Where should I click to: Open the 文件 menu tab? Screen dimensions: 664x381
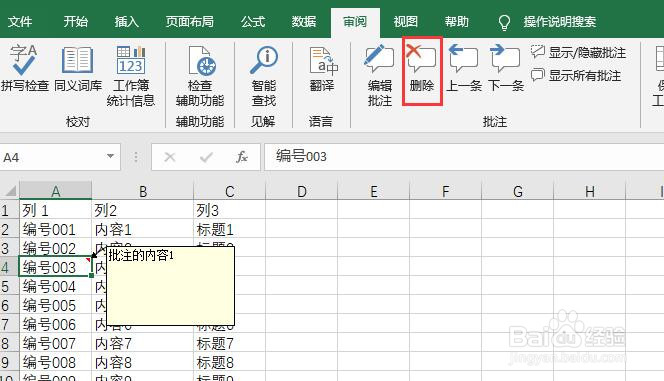(x=19, y=21)
